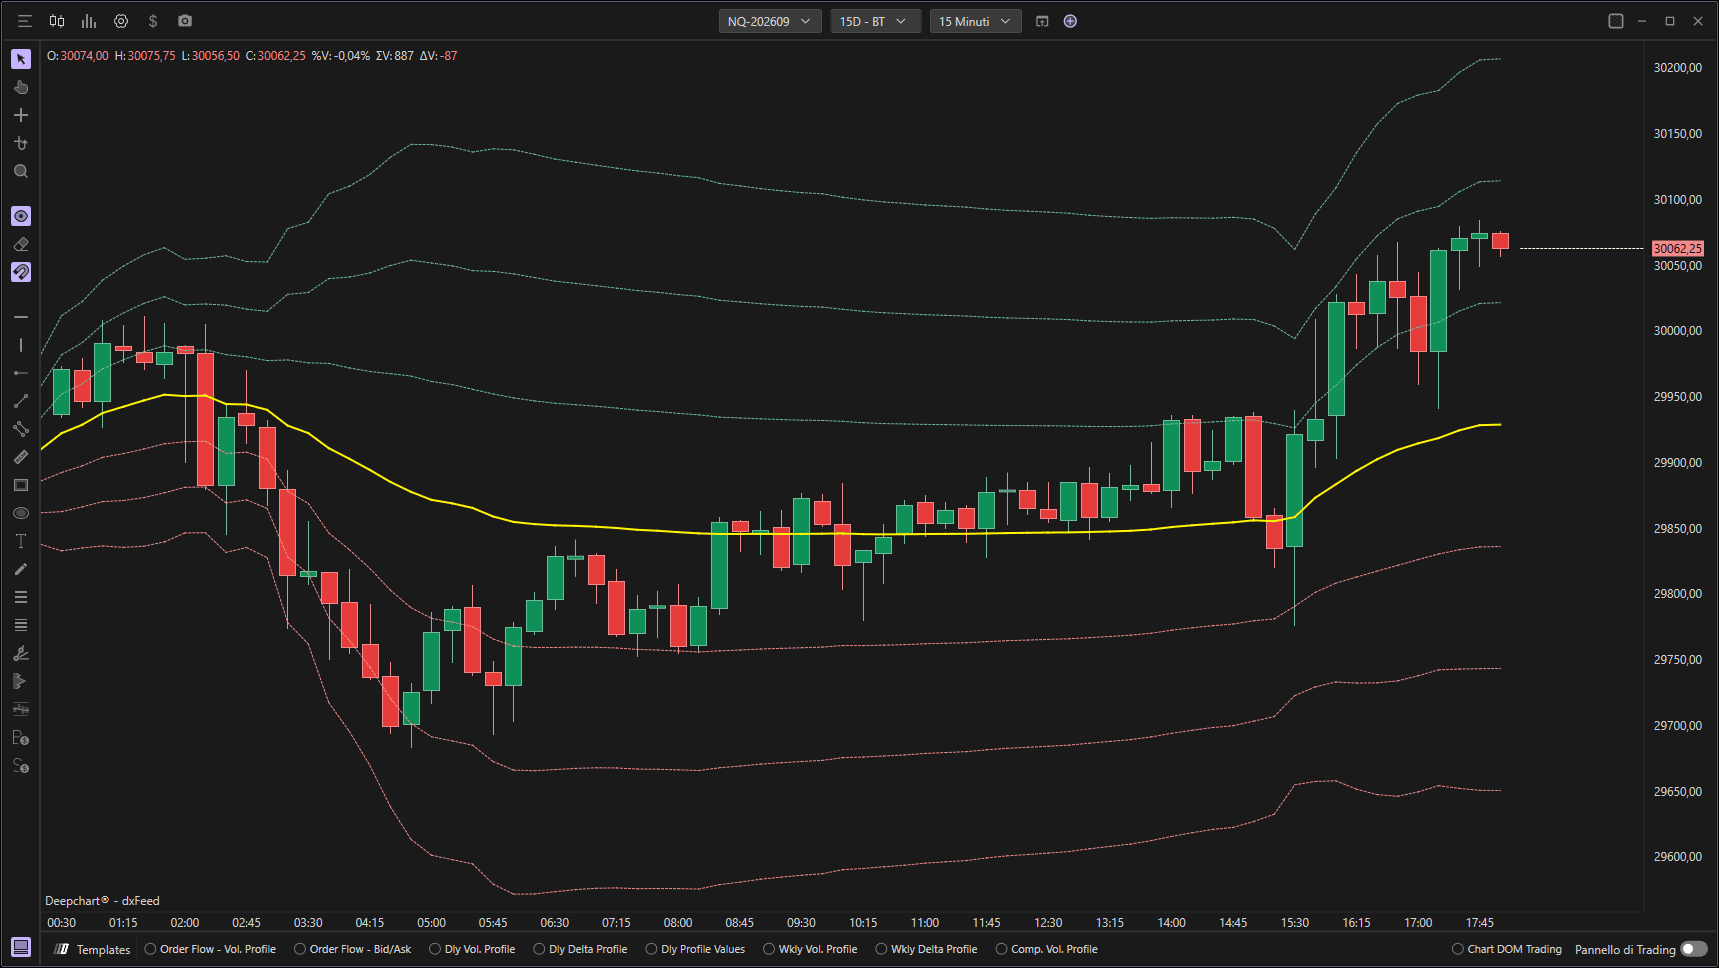This screenshot has width=1719, height=968.
Task: Select the magnifier zoom tool
Action: coord(21,171)
